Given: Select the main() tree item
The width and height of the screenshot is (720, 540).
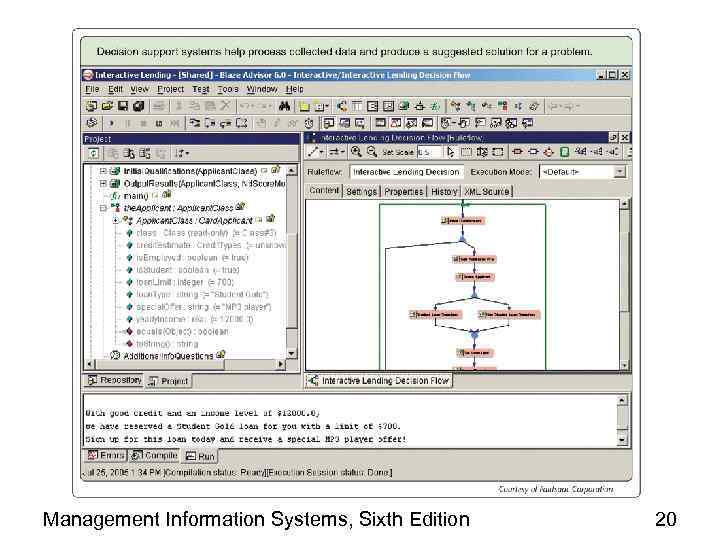Looking at the screenshot, I should (136, 196).
